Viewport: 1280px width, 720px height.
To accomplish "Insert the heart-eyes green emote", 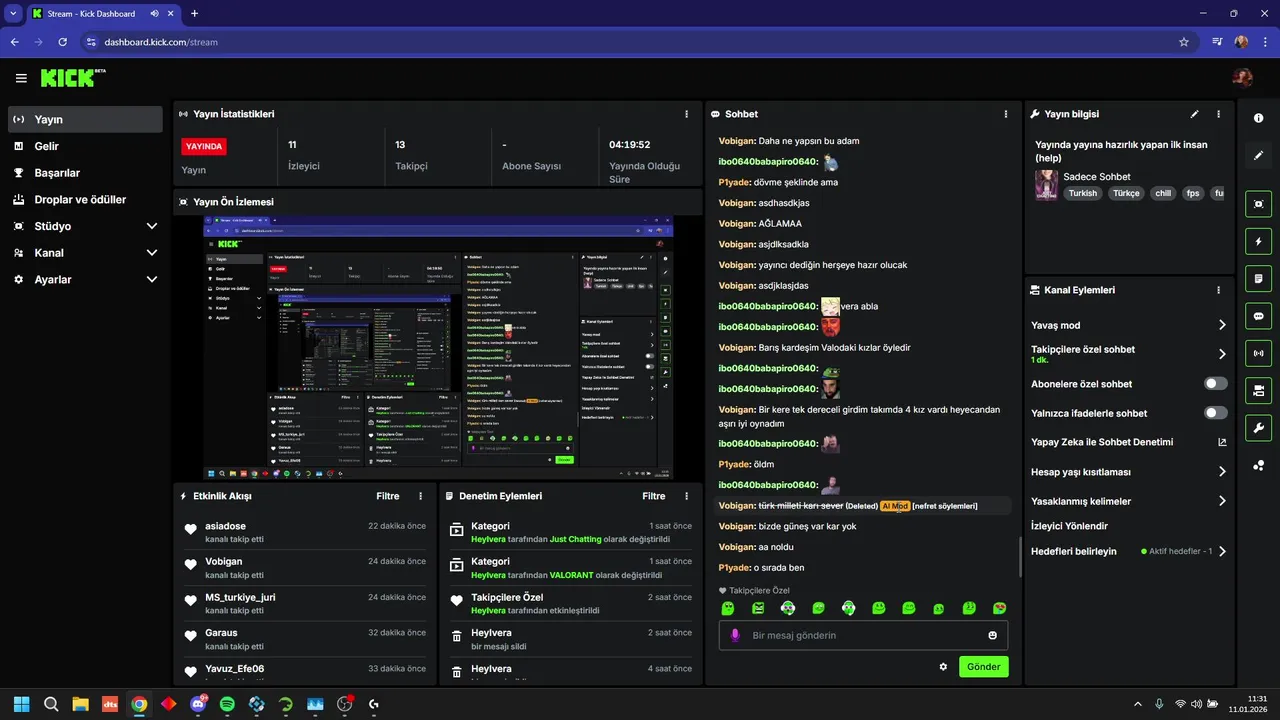I will 999,608.
